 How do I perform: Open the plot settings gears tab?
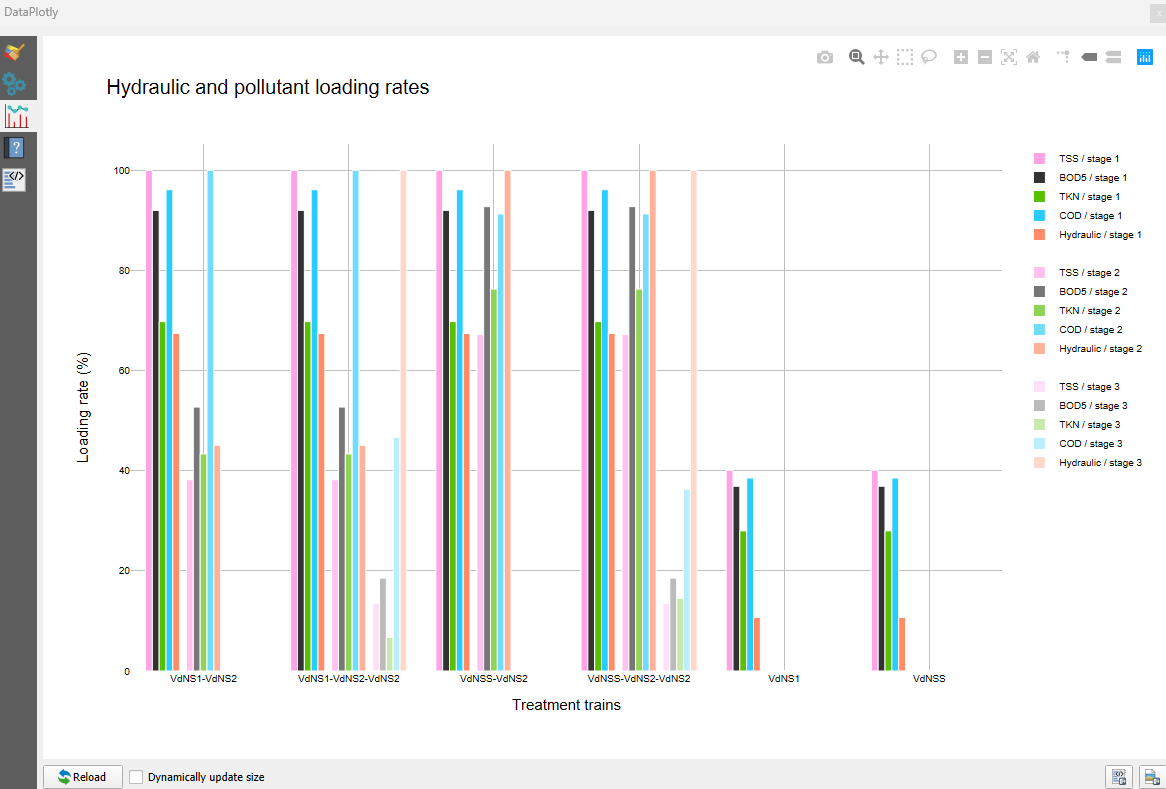pos(15,84)
